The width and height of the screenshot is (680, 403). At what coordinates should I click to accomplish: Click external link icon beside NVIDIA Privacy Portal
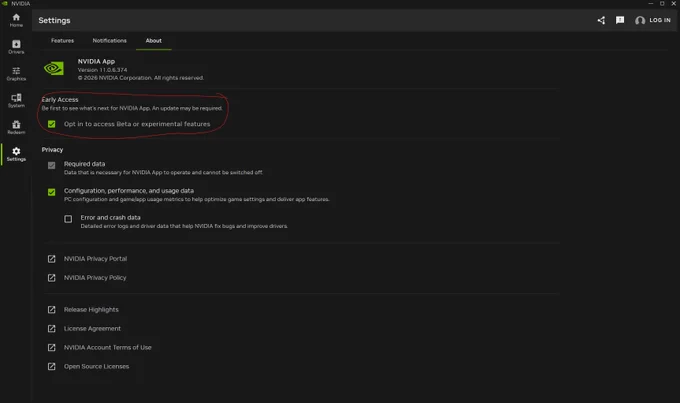coord(52,259)
